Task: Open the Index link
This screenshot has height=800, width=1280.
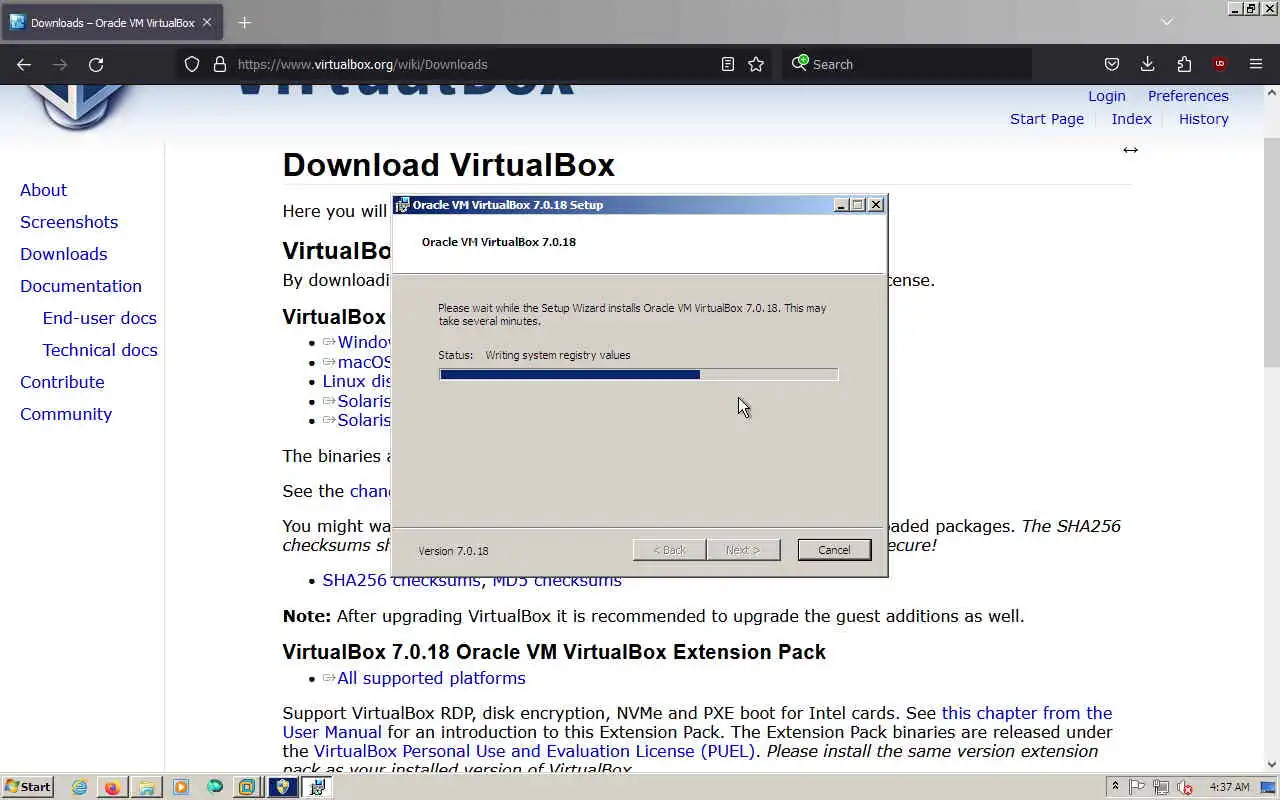Action: pos(1131,119)
